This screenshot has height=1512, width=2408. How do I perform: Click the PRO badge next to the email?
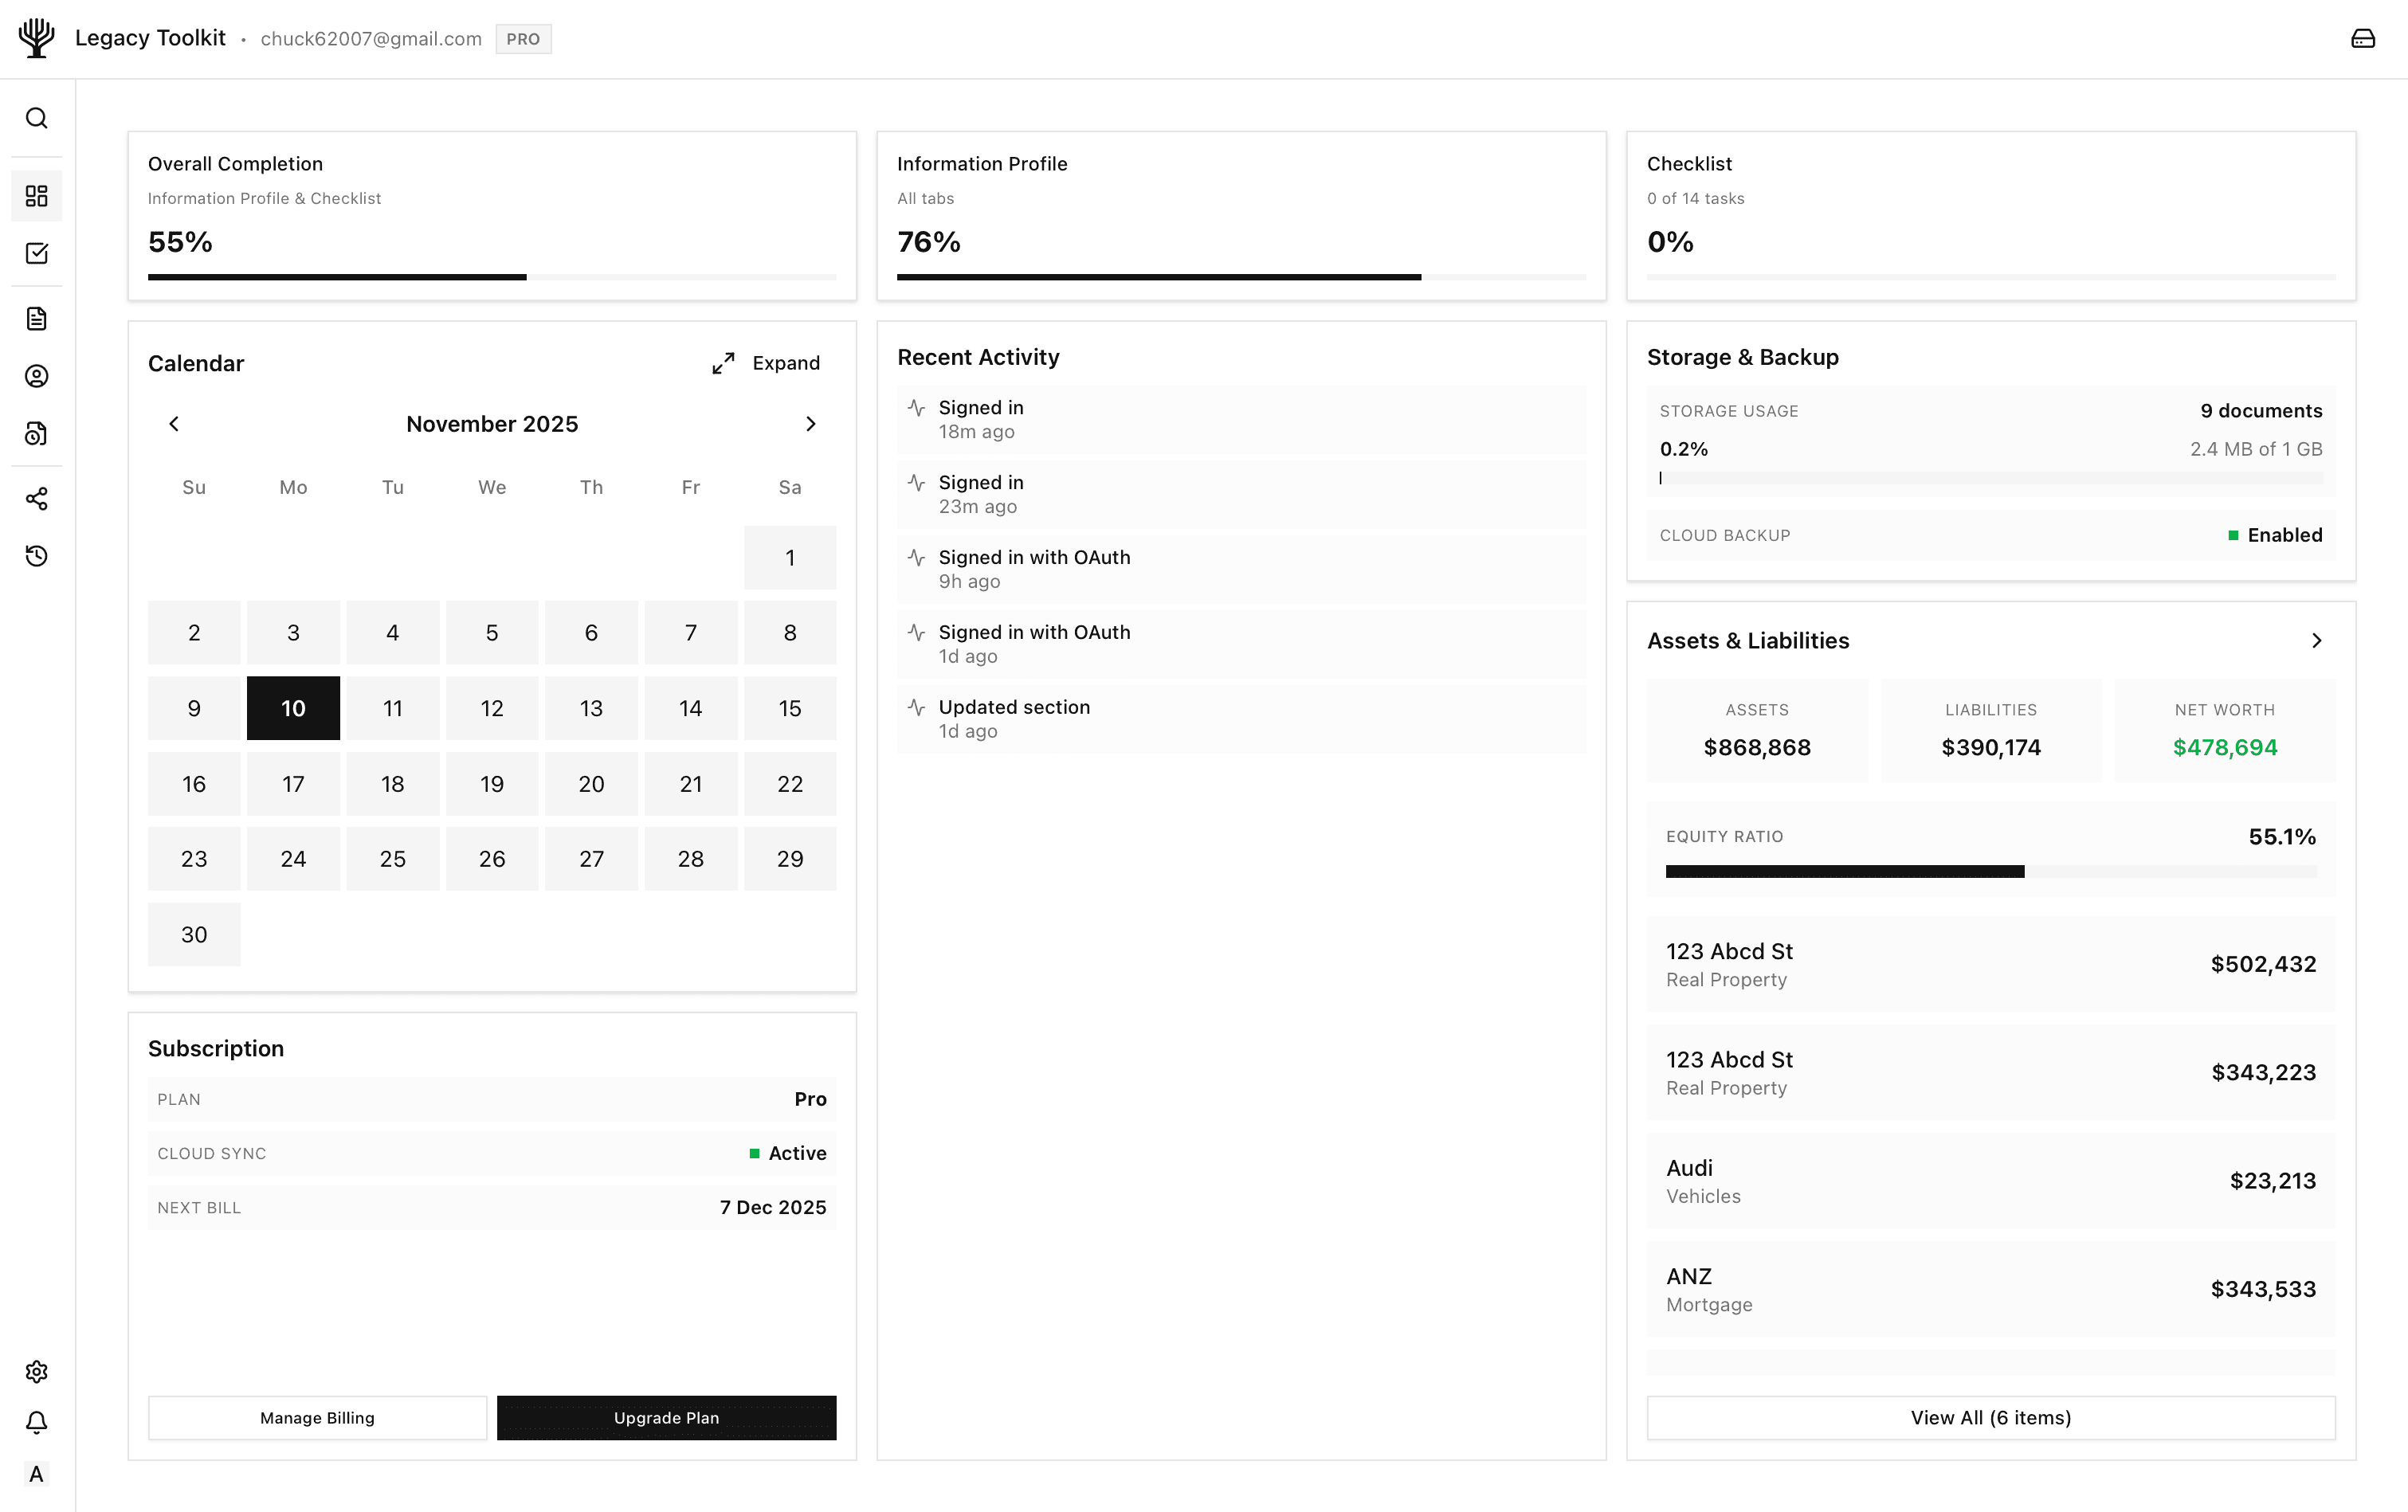(524, 39)
